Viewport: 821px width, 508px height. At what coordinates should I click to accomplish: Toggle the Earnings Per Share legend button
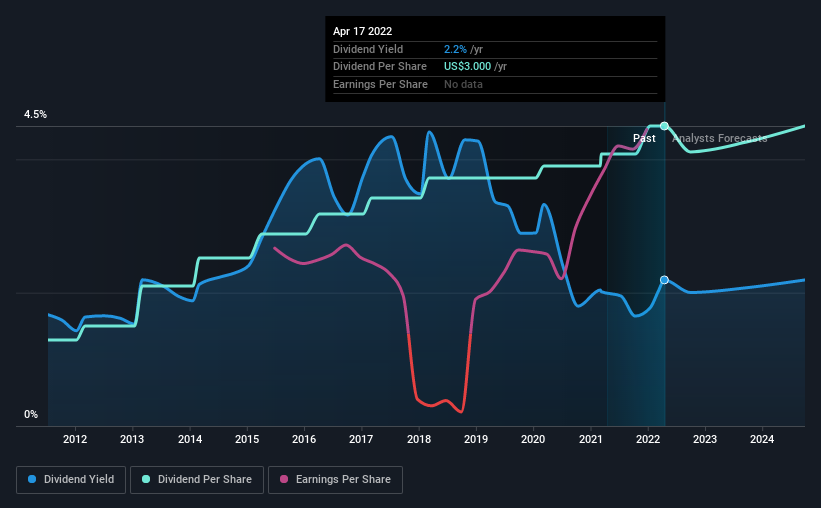pos(335,480)
